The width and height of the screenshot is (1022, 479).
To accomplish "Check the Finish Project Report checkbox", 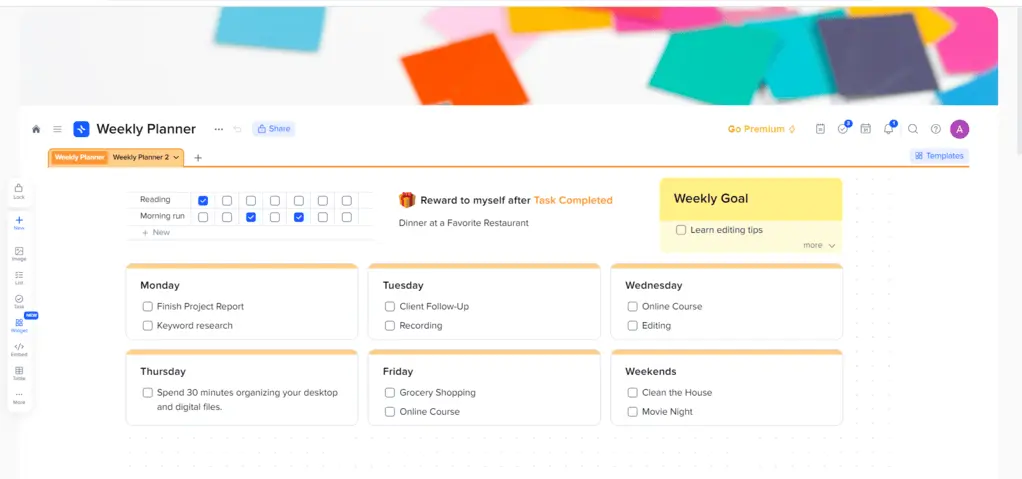I will coord(147,306).
